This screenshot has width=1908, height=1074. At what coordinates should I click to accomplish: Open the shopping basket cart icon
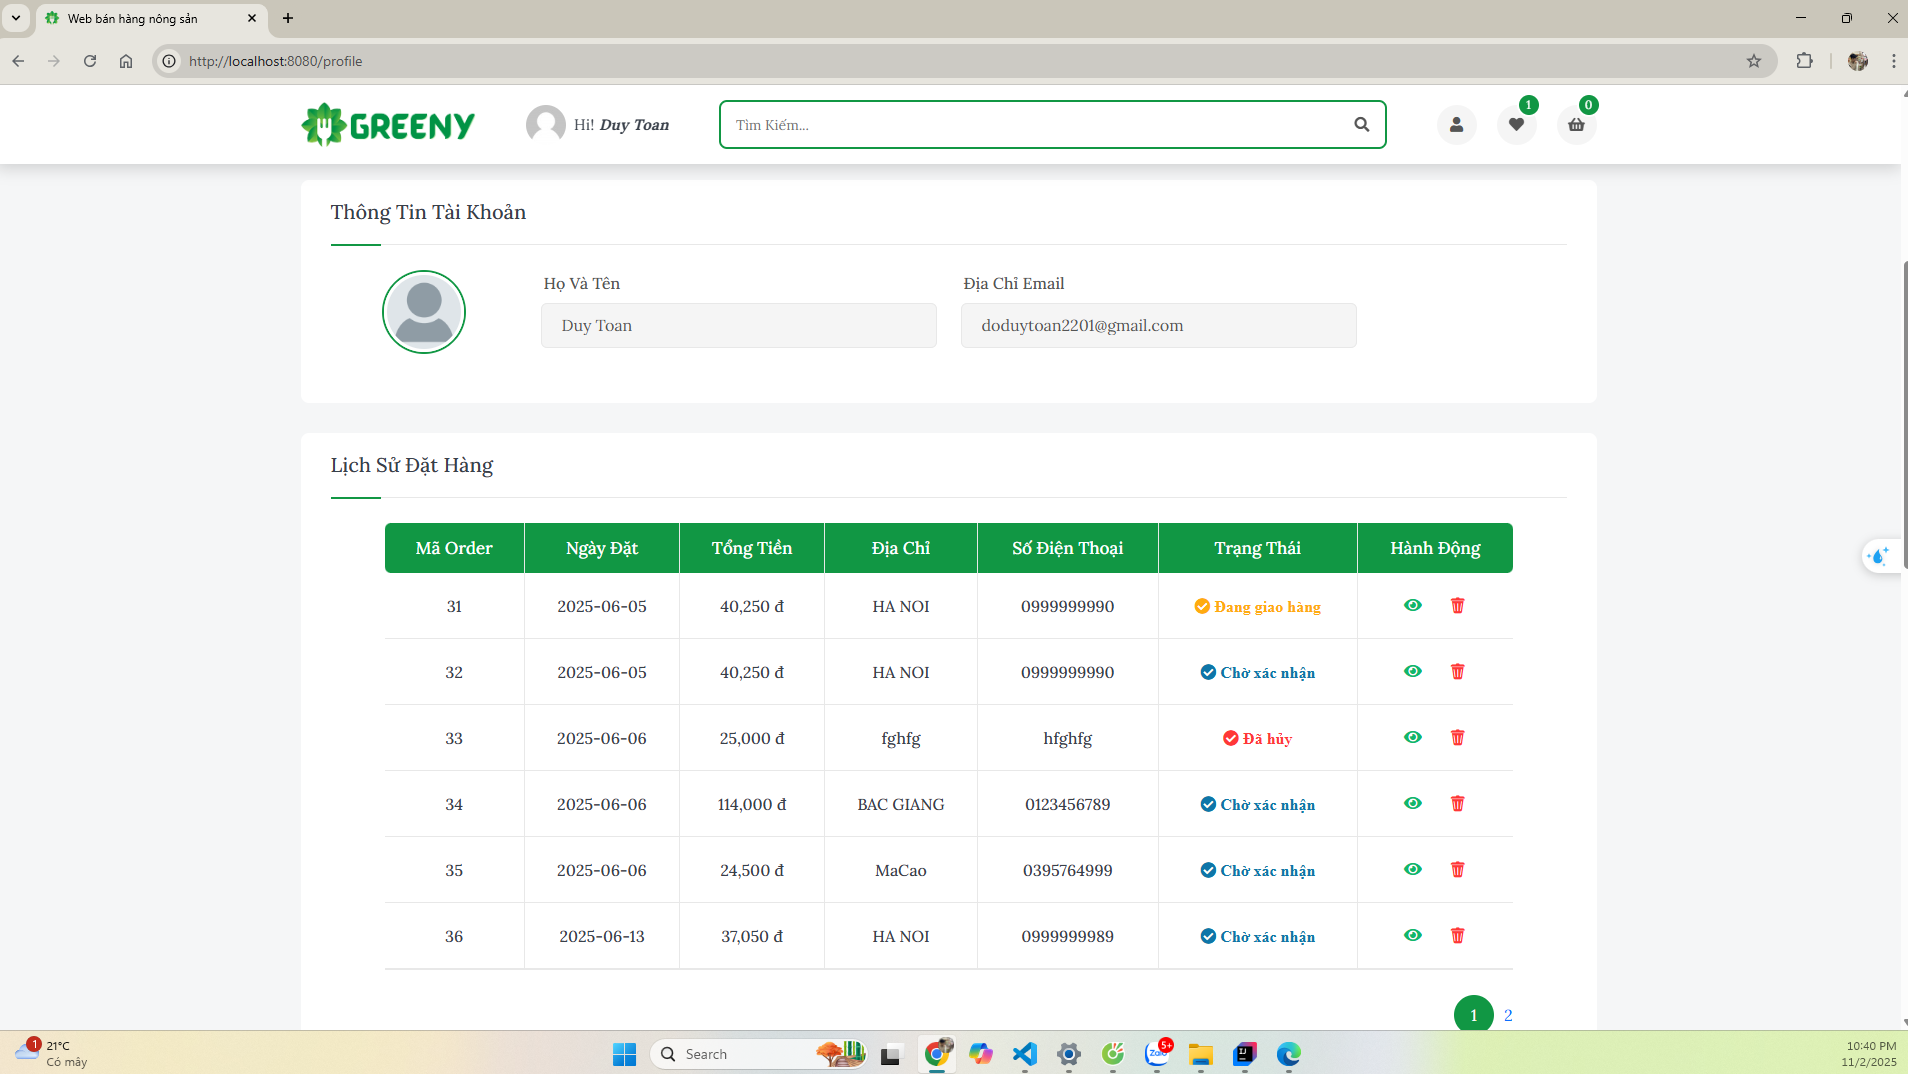click(x=1576, y=125)
